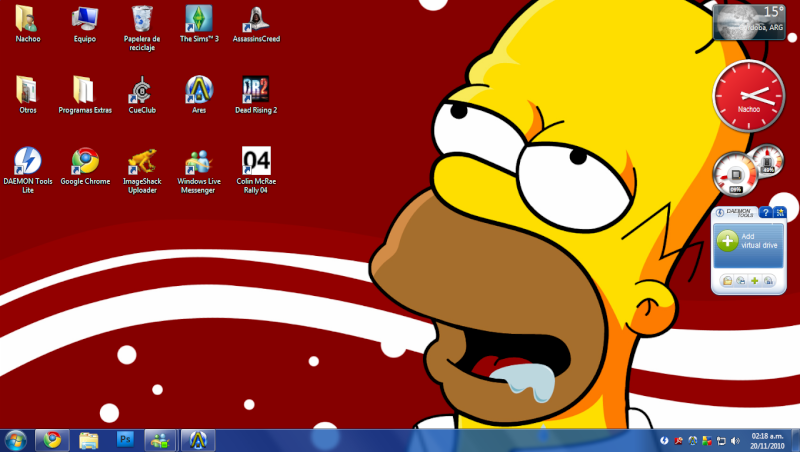Image resolution: width=800 pixels, height=452 pixels.
Task: Click the small green plus in DAEMON gadget
Action: point(755,281)
